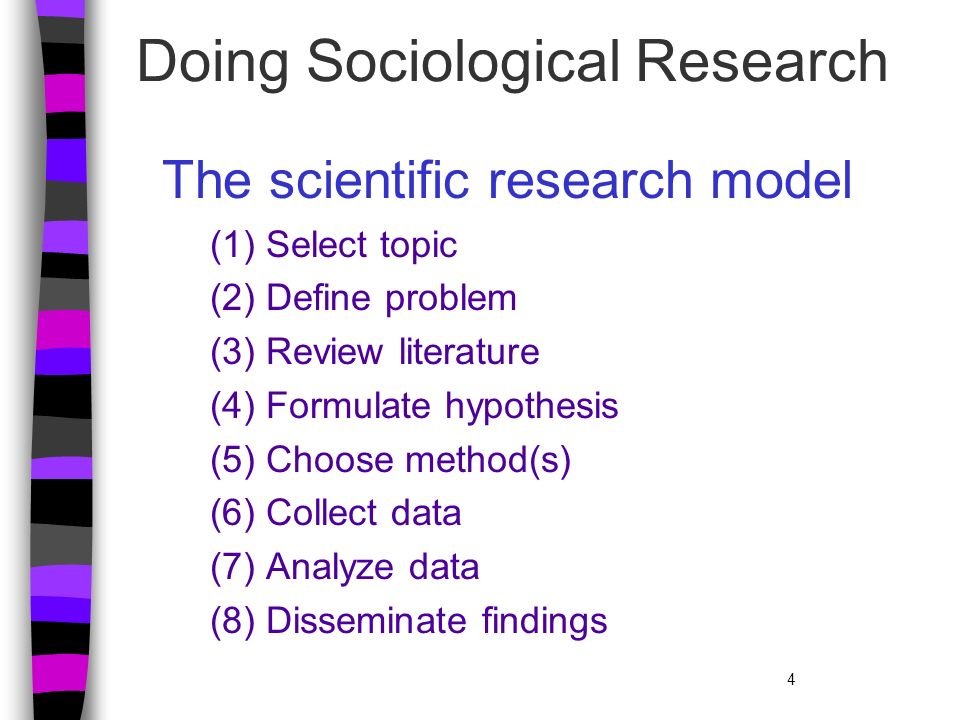Select the Choose method(s) step

[391, 460]
